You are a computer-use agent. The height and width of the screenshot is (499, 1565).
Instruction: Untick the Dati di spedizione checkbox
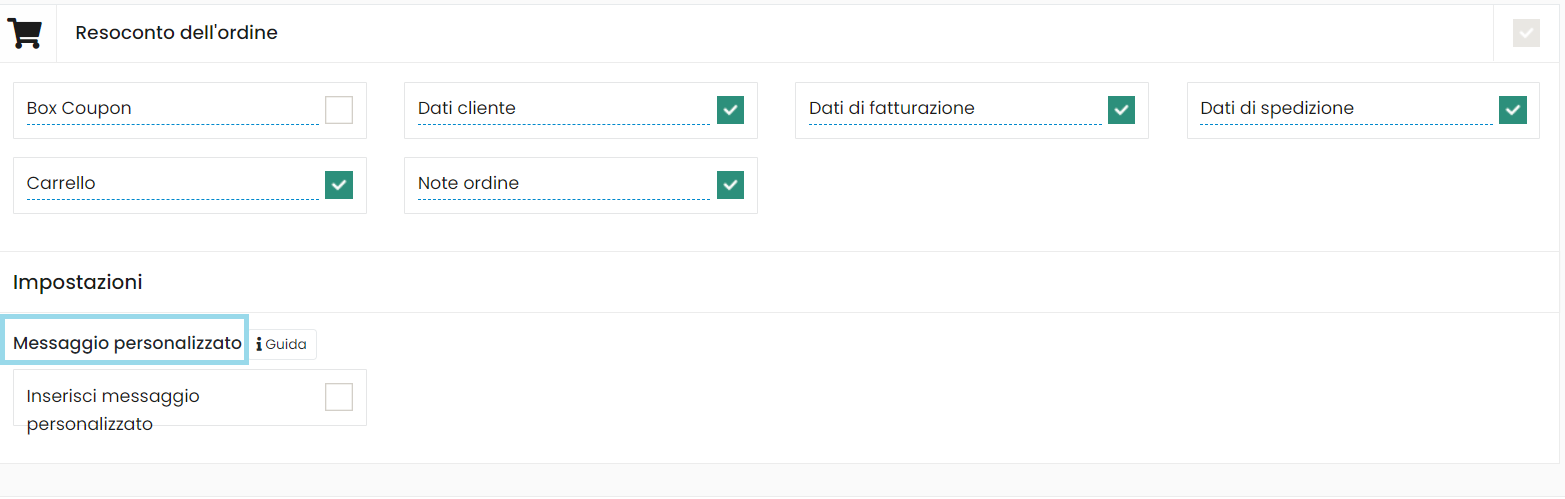pyautogui.click(x=1513, y=110)
